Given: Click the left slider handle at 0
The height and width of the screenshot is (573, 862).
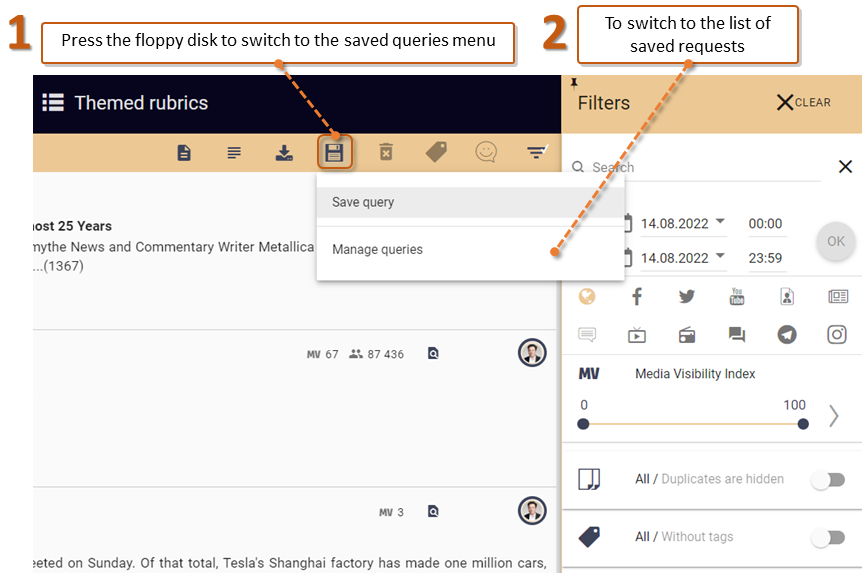Looking at the screenshot, I should click(583, 424).
